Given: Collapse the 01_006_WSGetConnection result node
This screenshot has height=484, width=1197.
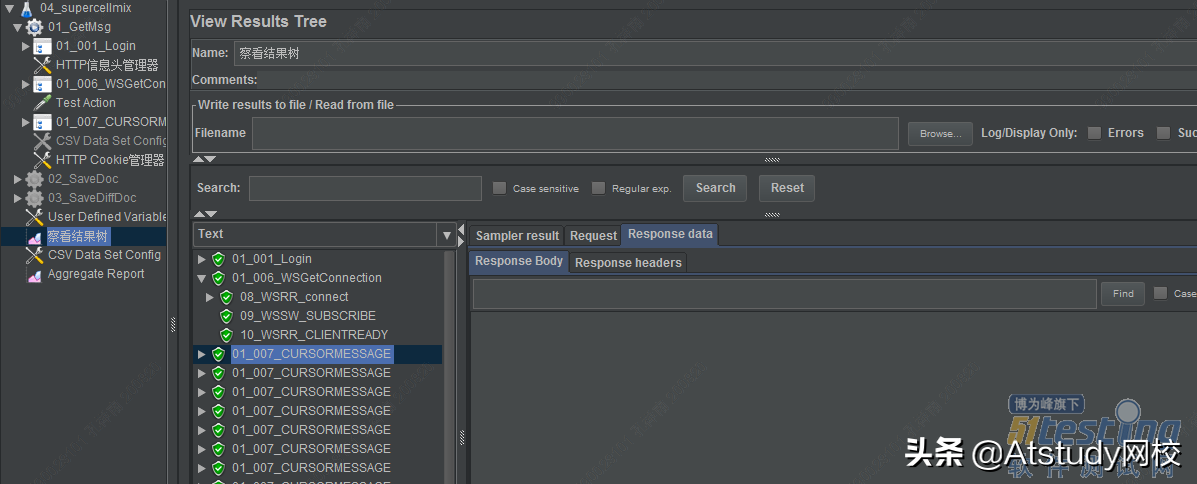Looking at the screenshot, I should (202, 278).
